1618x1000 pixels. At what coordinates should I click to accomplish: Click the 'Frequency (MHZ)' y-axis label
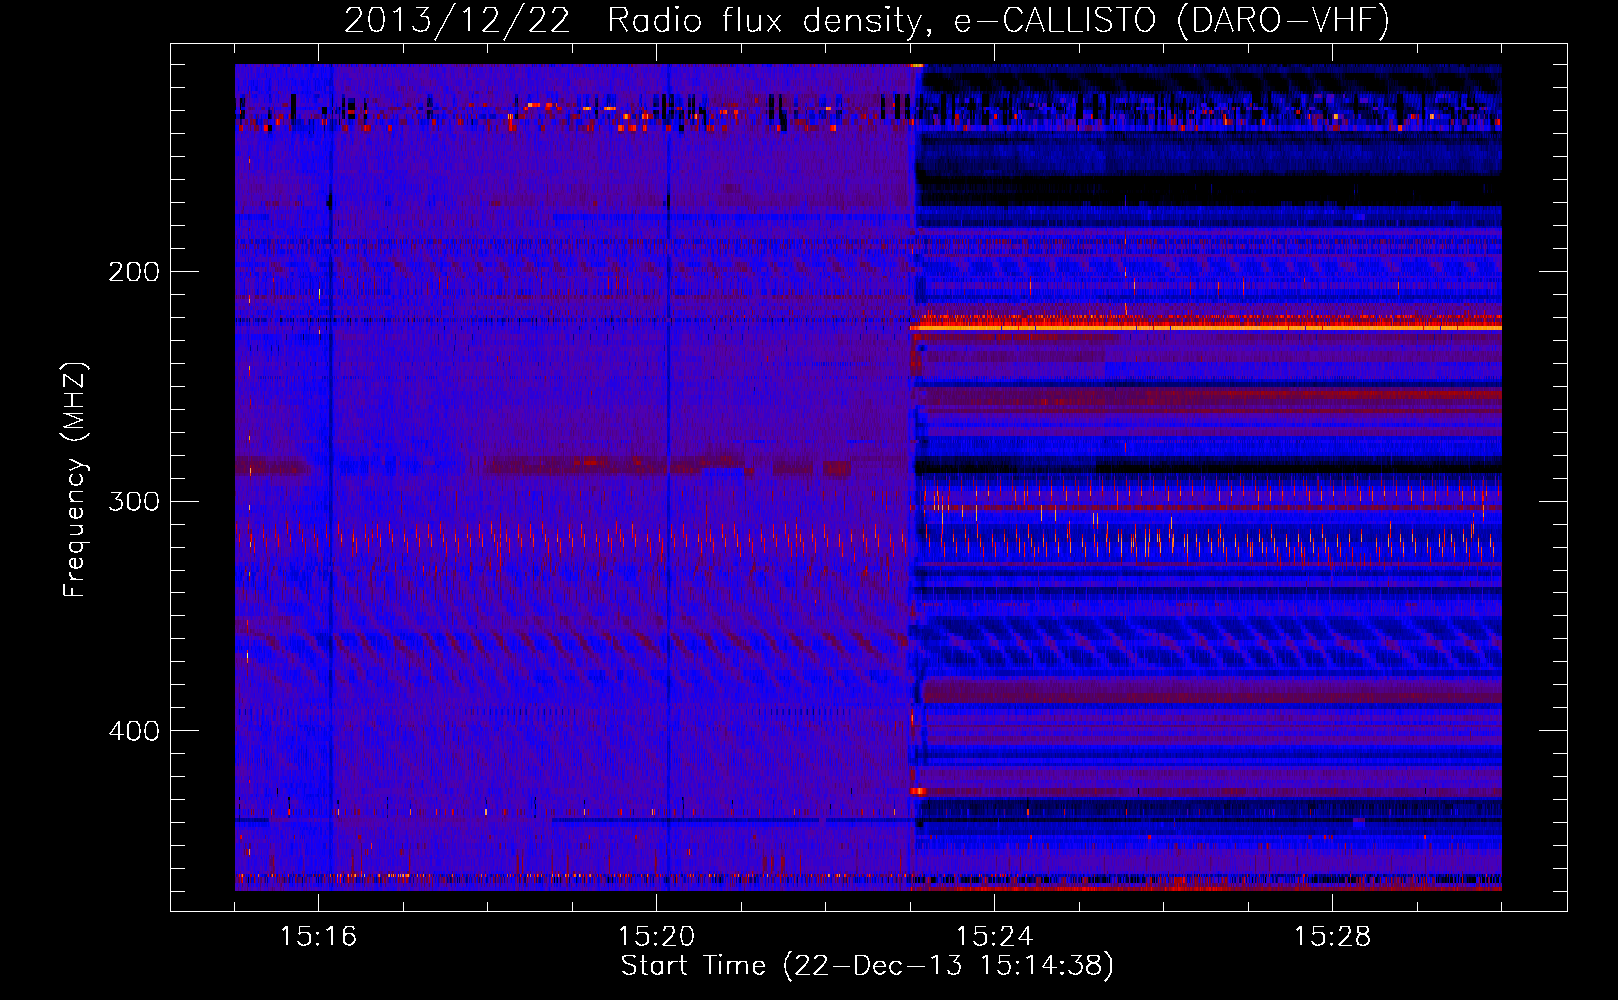(75, 480)
